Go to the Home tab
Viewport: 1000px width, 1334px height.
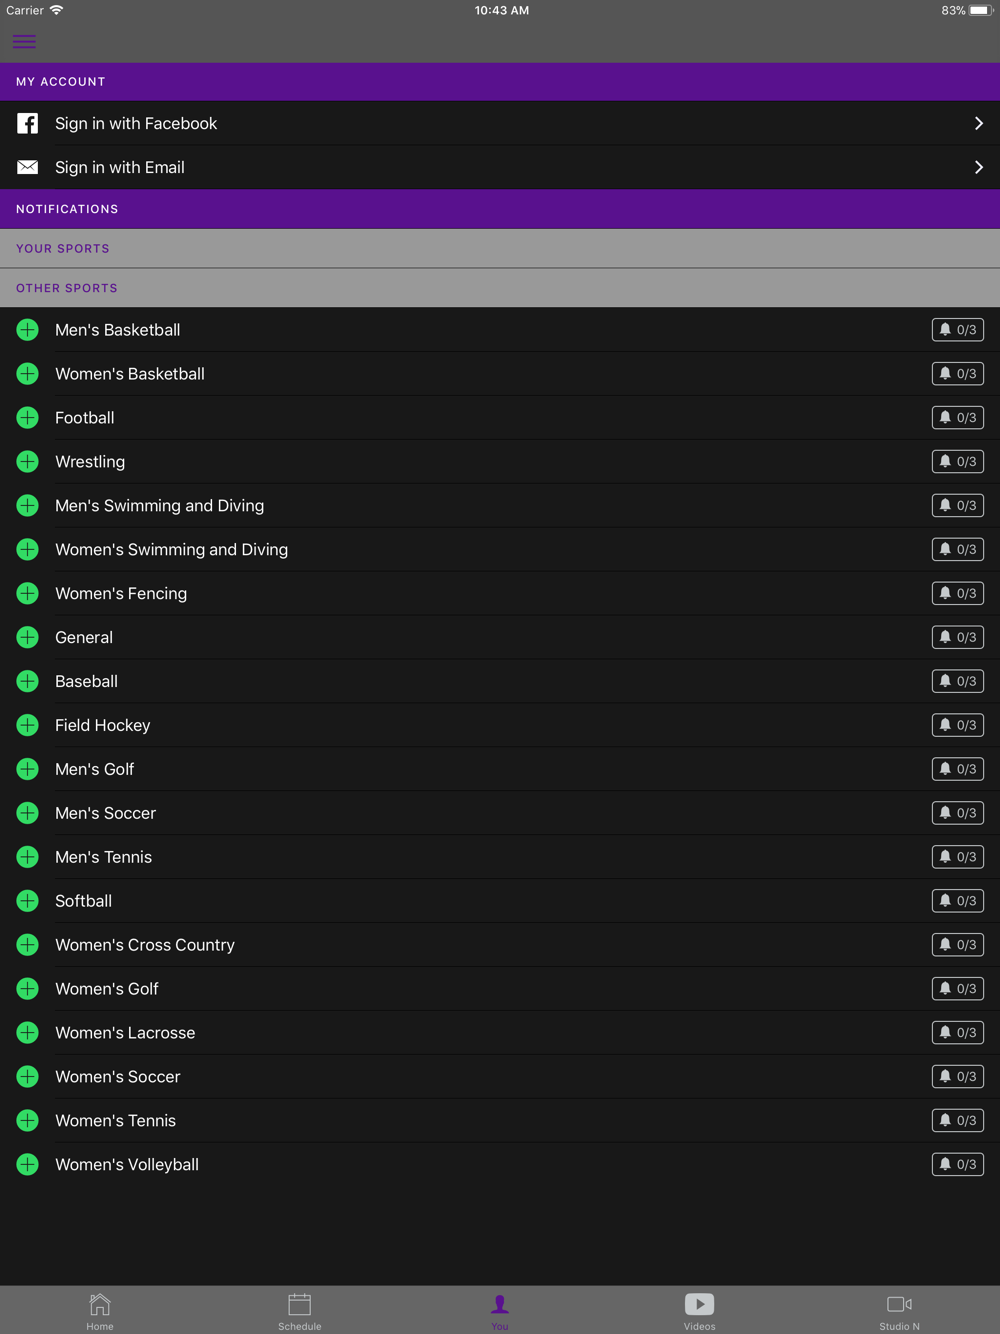point(100,1311)
